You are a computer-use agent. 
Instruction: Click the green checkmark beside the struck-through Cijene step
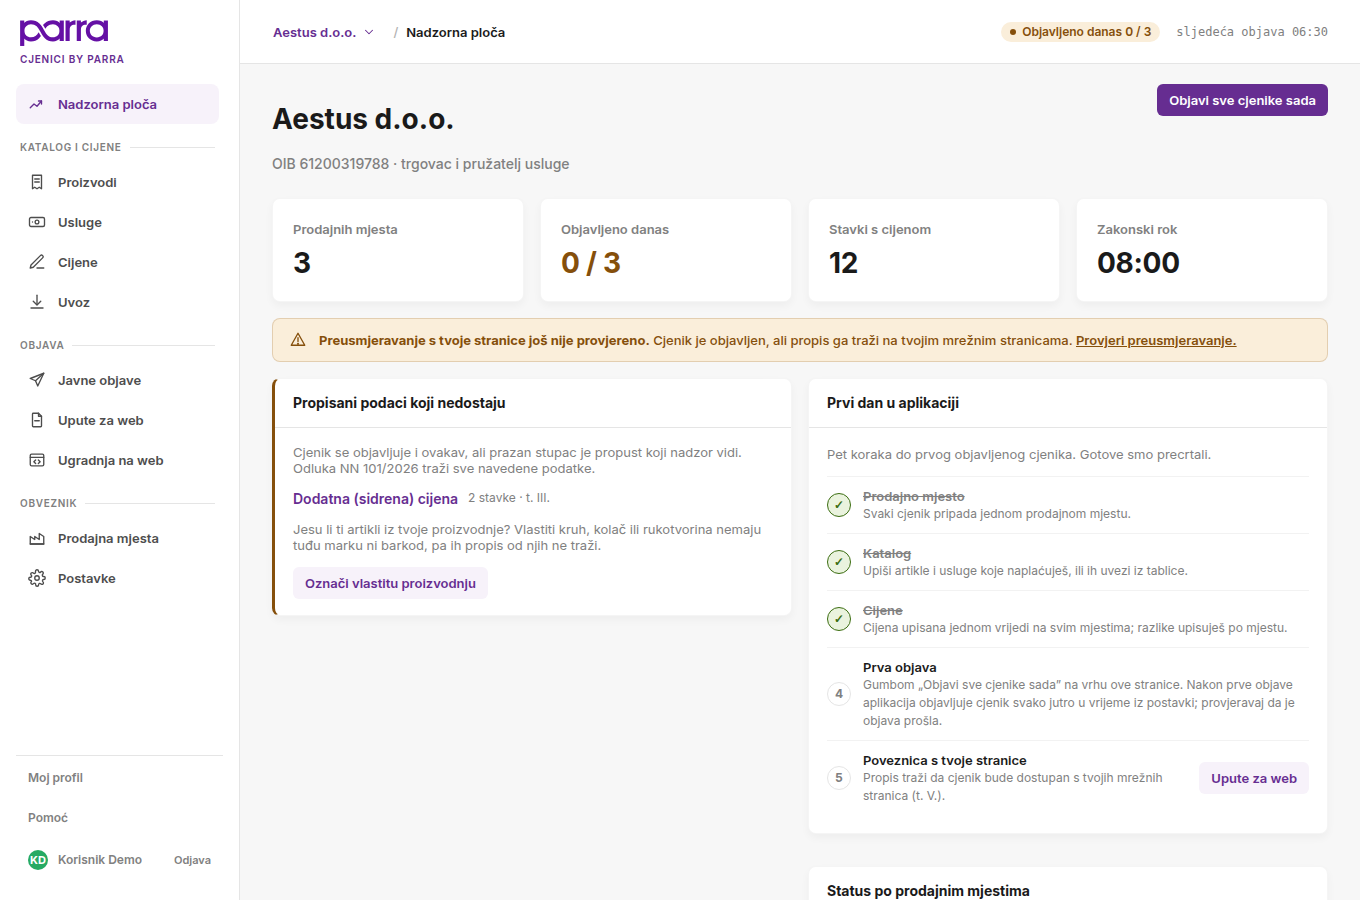[839, 619]
